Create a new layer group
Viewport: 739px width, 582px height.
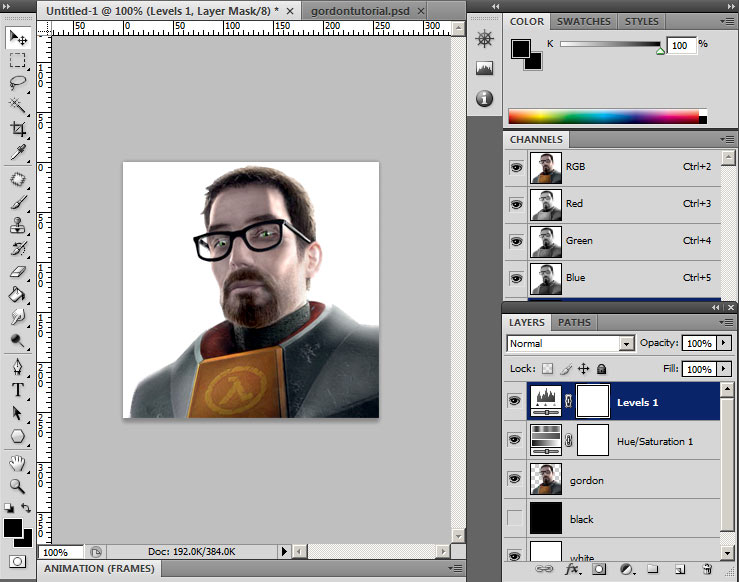pyautogui.click(x=653, y=569)
